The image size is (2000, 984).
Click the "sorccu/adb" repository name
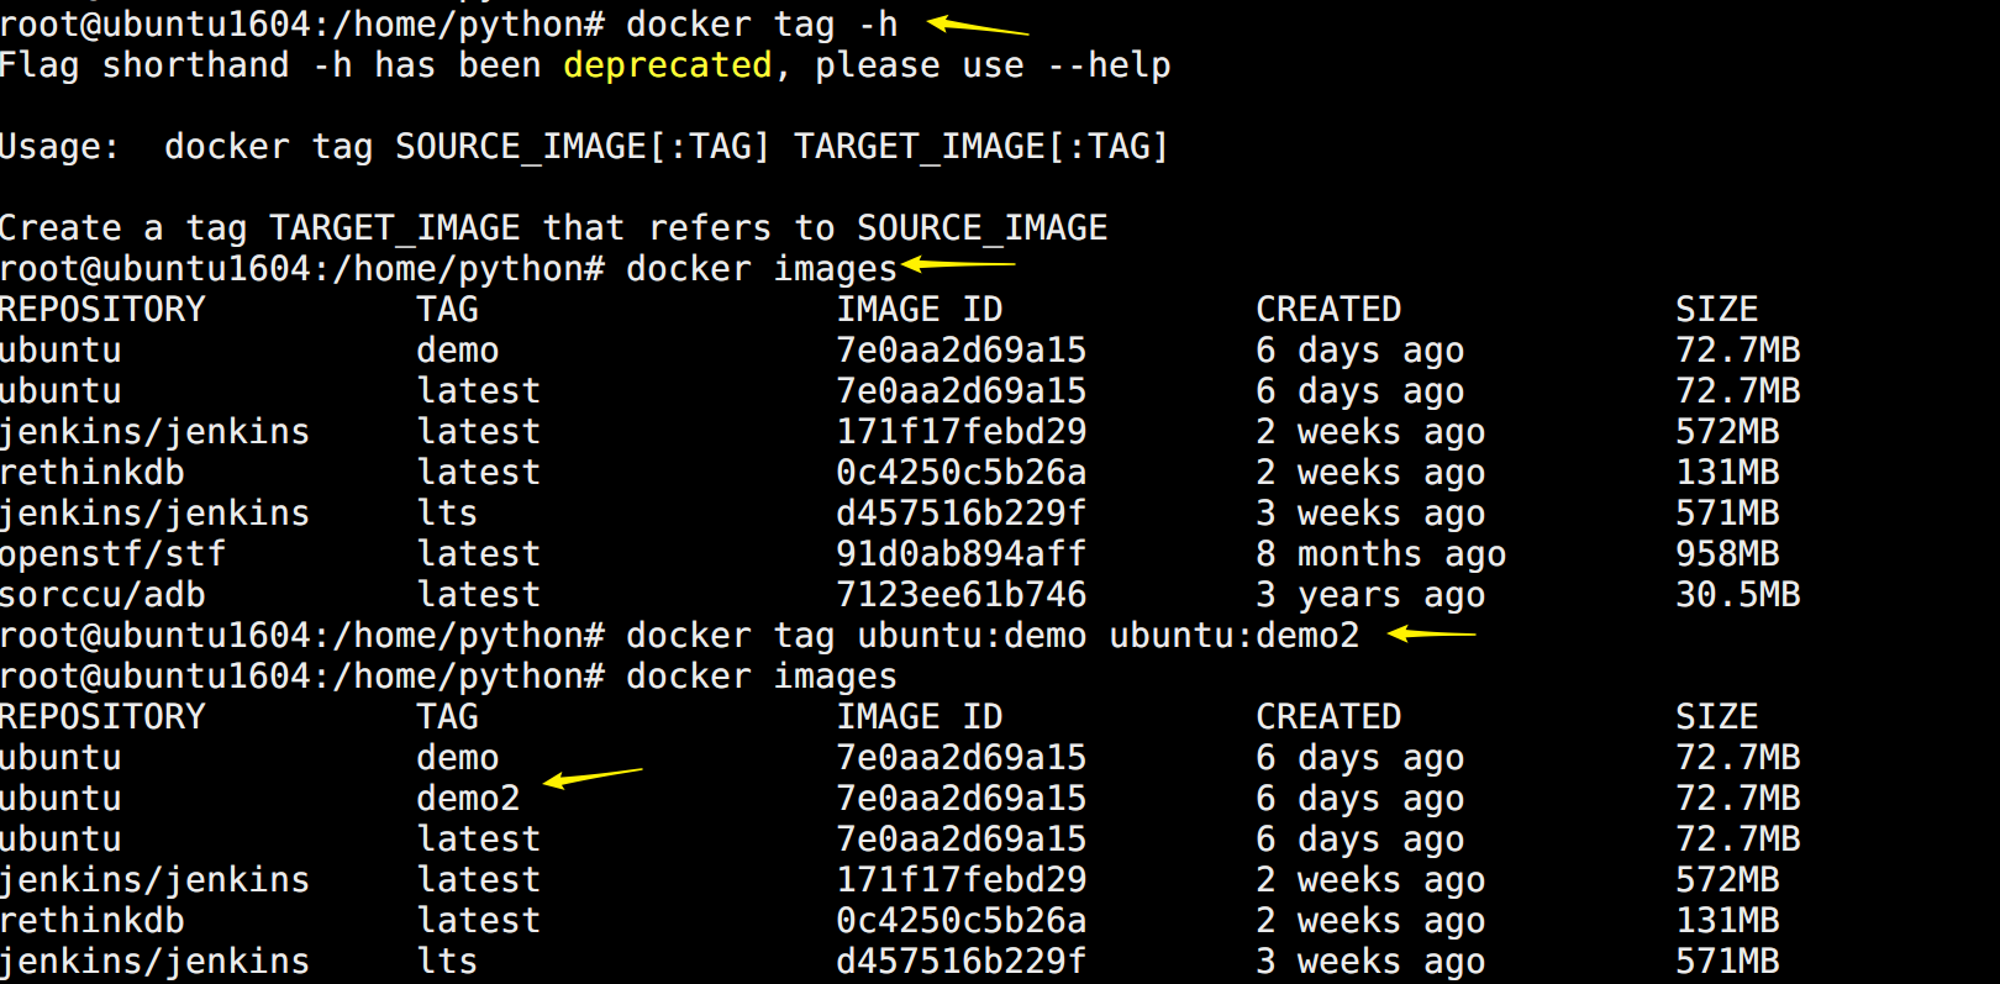(x=103, y=595)
